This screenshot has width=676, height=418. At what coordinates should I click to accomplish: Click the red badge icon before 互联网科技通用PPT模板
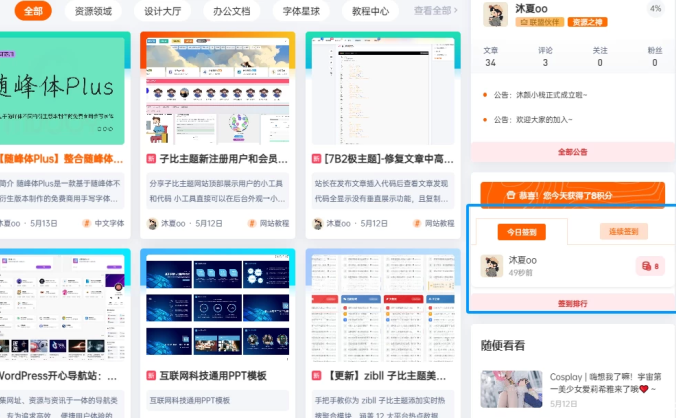[151, 376]
